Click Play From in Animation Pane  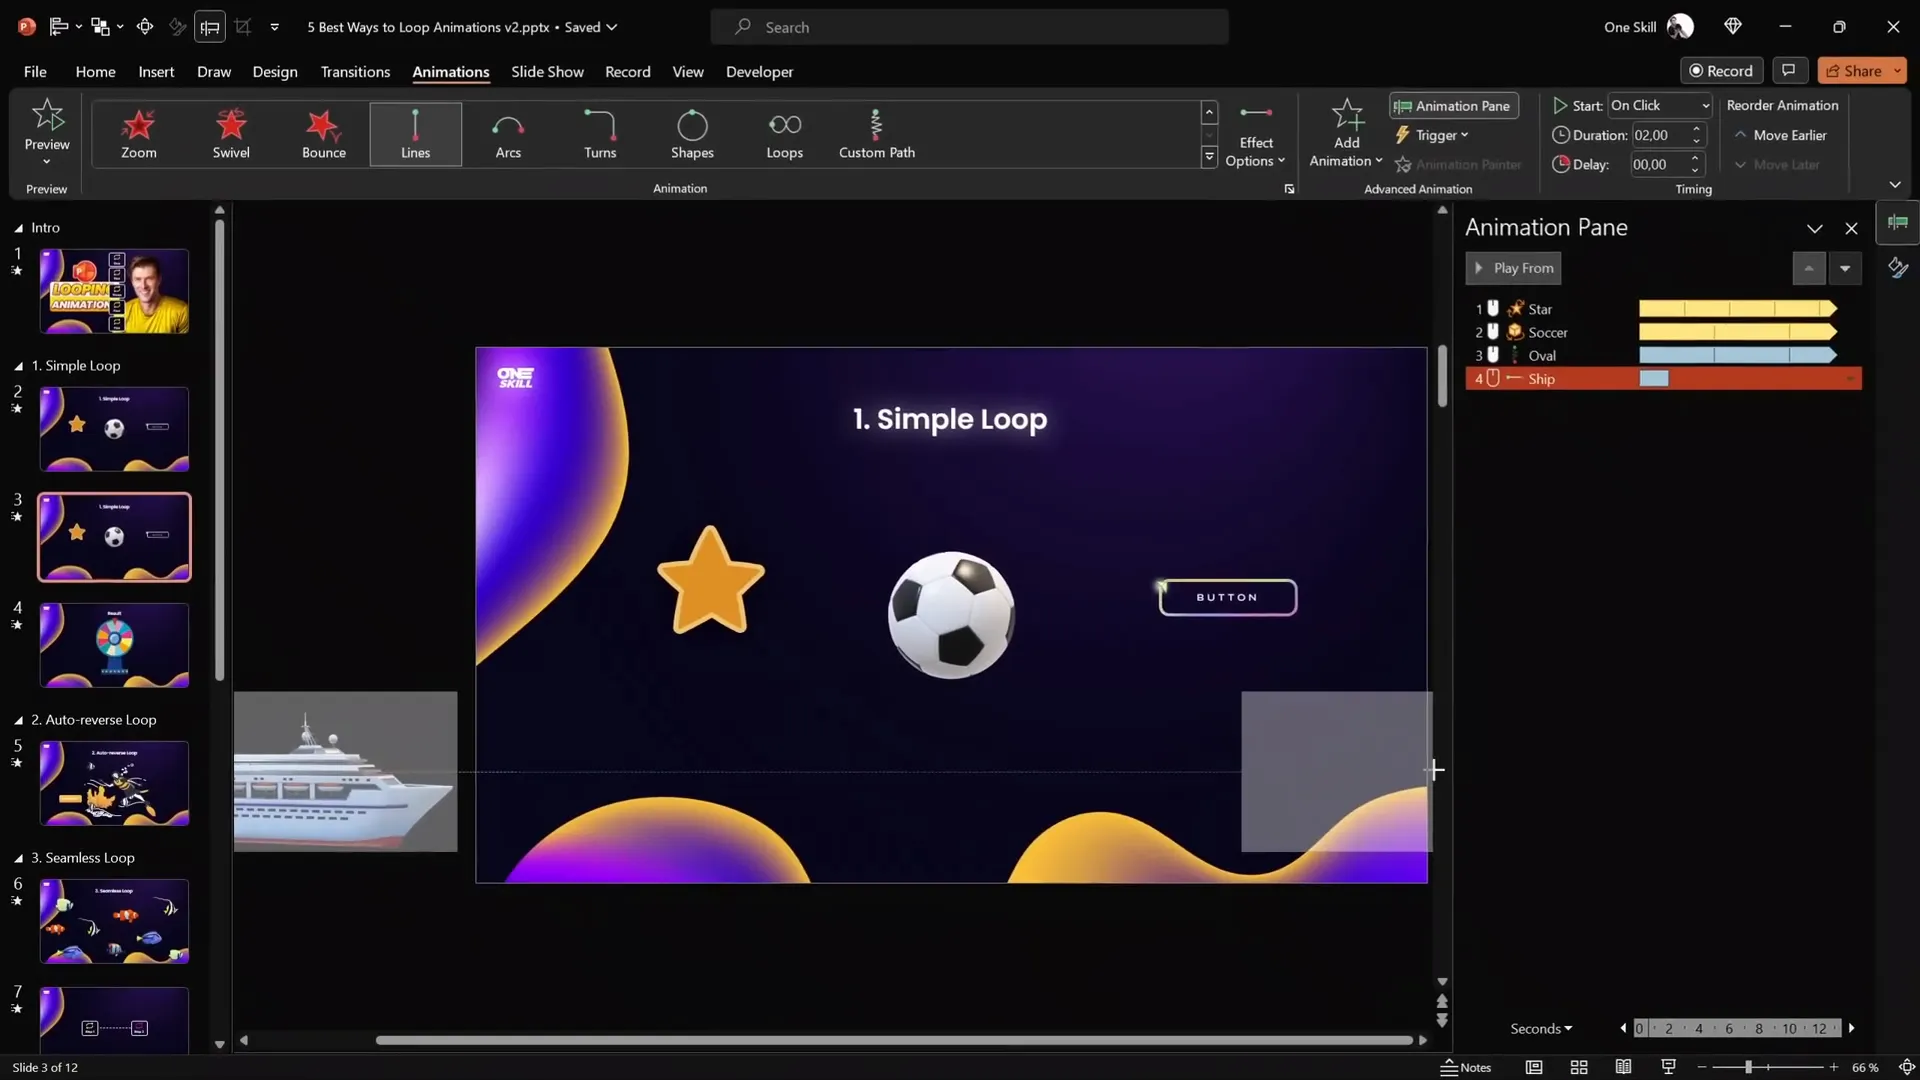pyautogui.click(x=1513, y=268)
